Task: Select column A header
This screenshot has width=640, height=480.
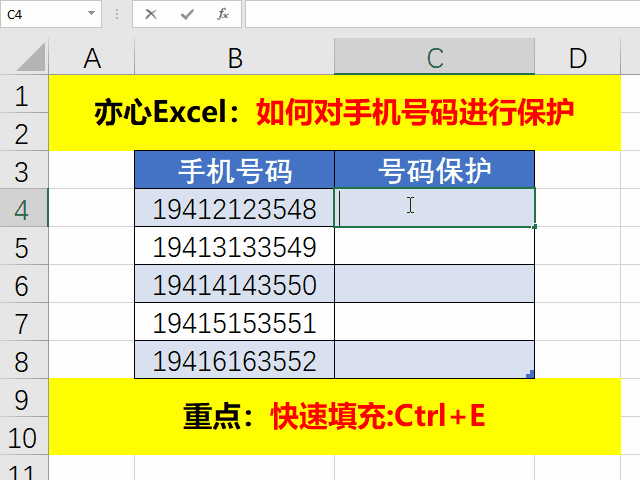Action: click(x=92, y=59)
